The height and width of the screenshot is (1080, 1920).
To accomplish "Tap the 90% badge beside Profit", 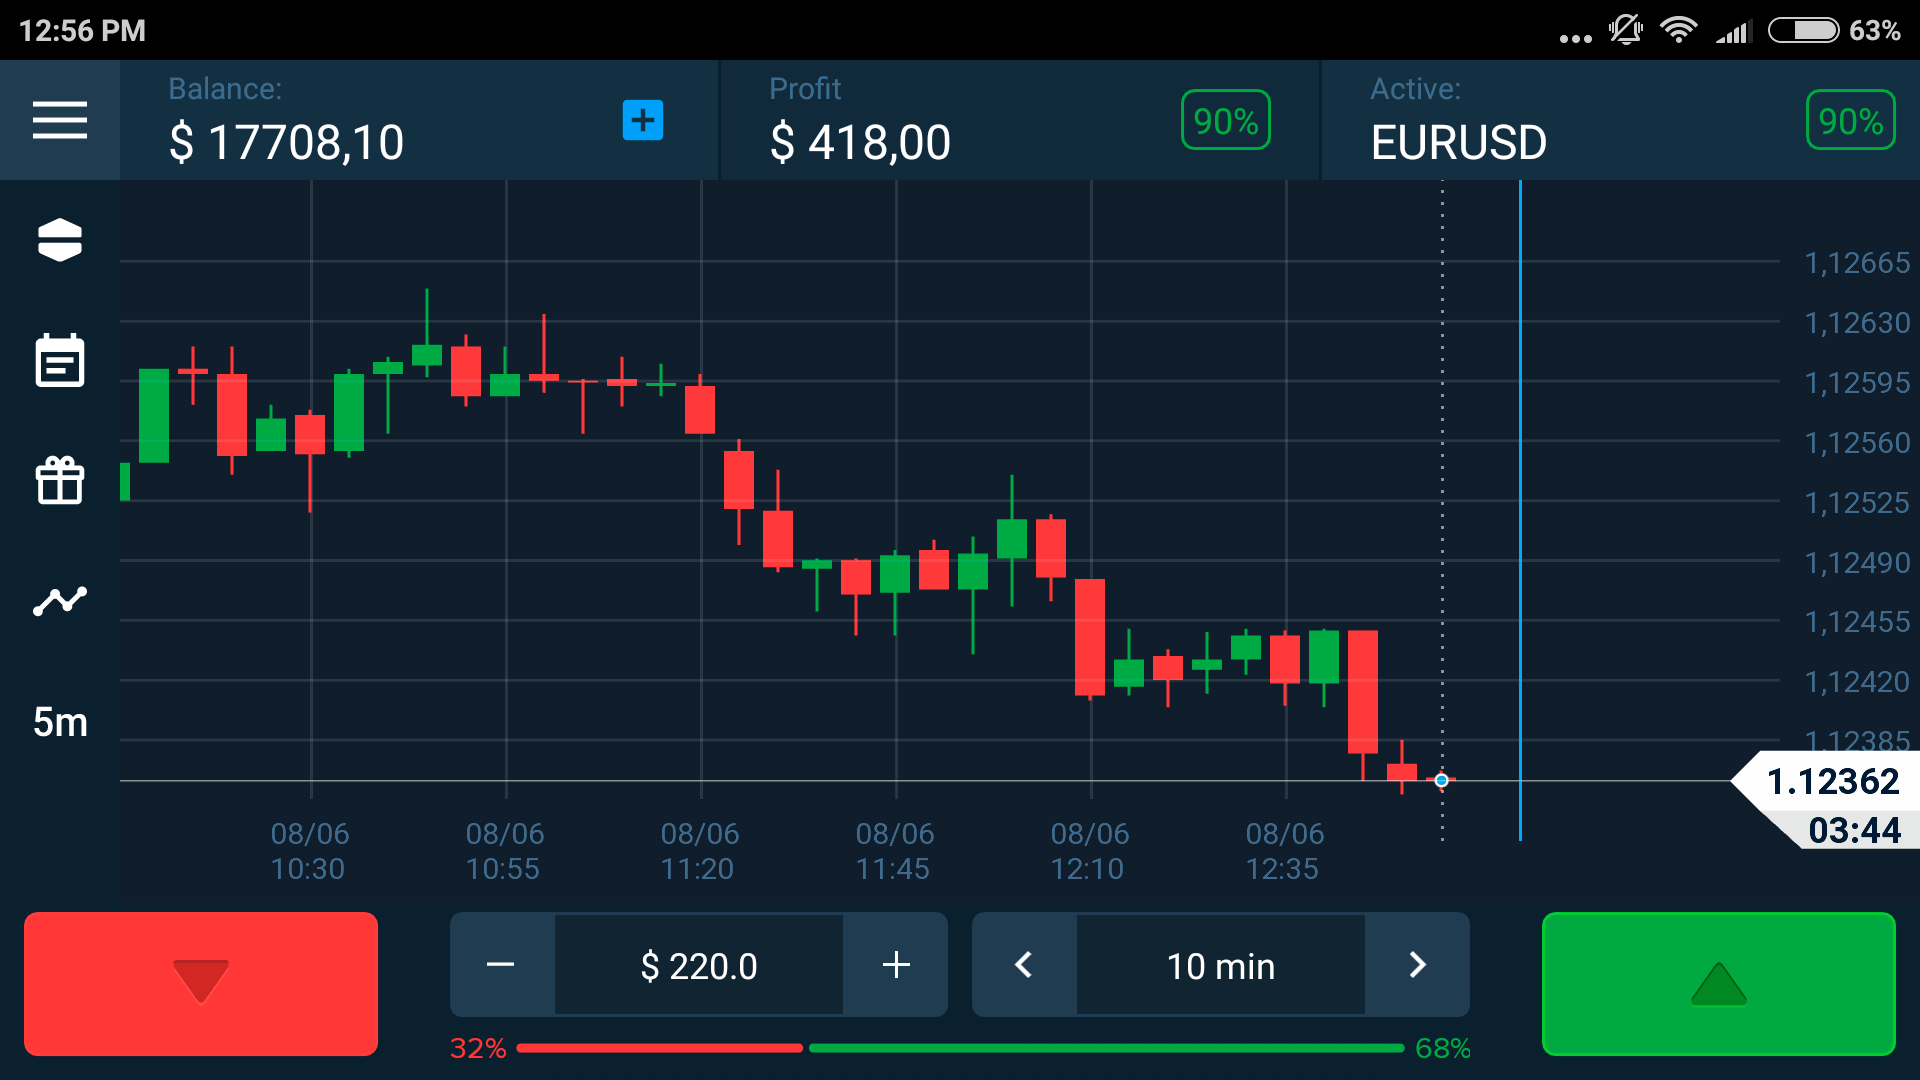I will click(x=1225, y=121).
